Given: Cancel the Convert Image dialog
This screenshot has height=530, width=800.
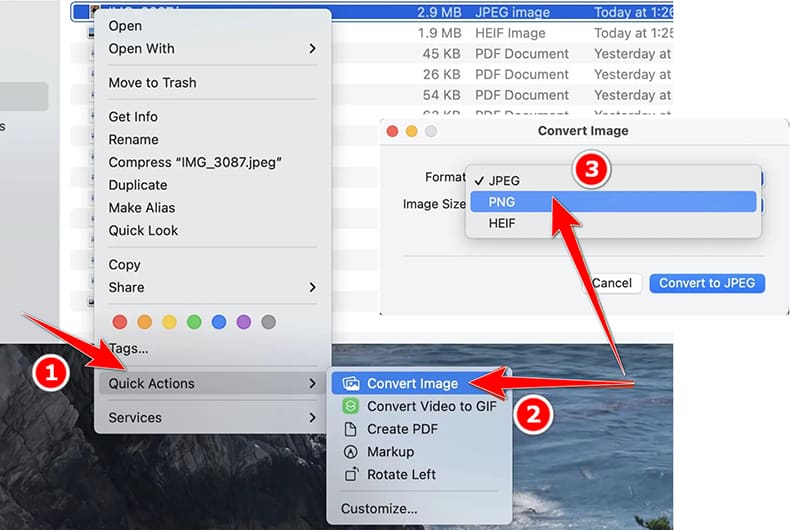Looking at the screenshot, I should tap(612, 283).
